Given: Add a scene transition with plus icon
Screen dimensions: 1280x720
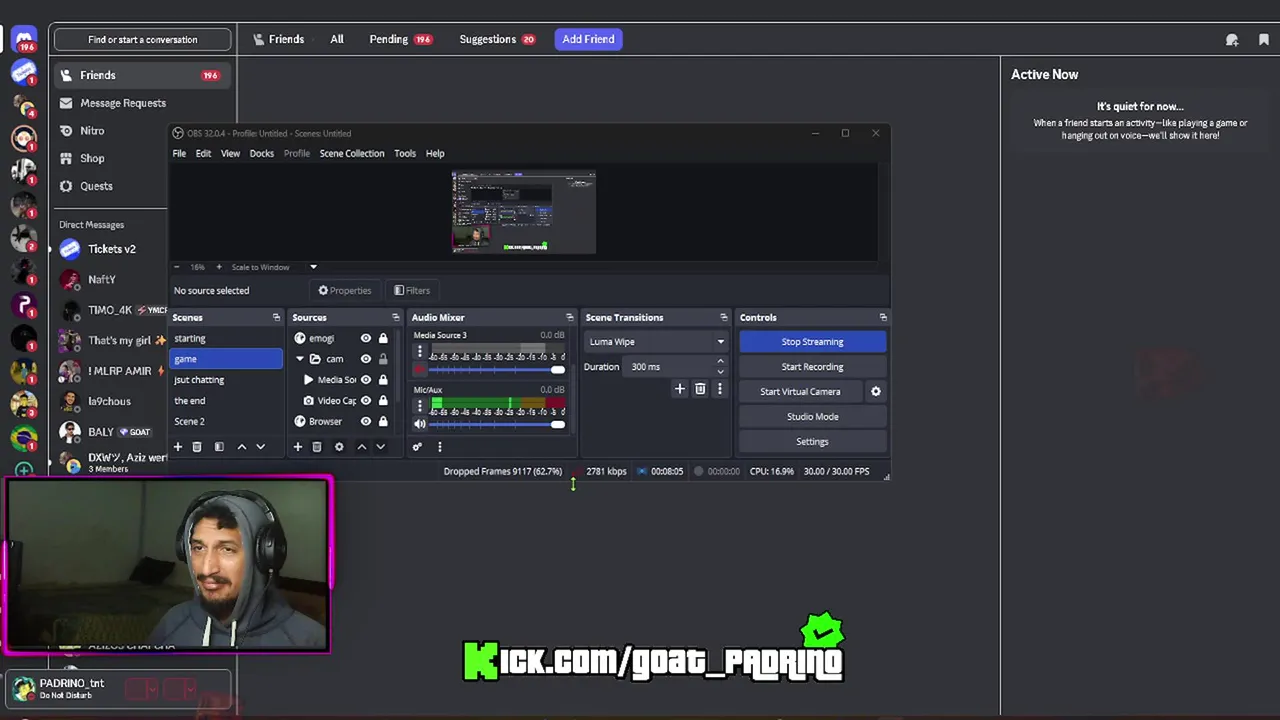Looking at the screenshot, I should 680,389.
